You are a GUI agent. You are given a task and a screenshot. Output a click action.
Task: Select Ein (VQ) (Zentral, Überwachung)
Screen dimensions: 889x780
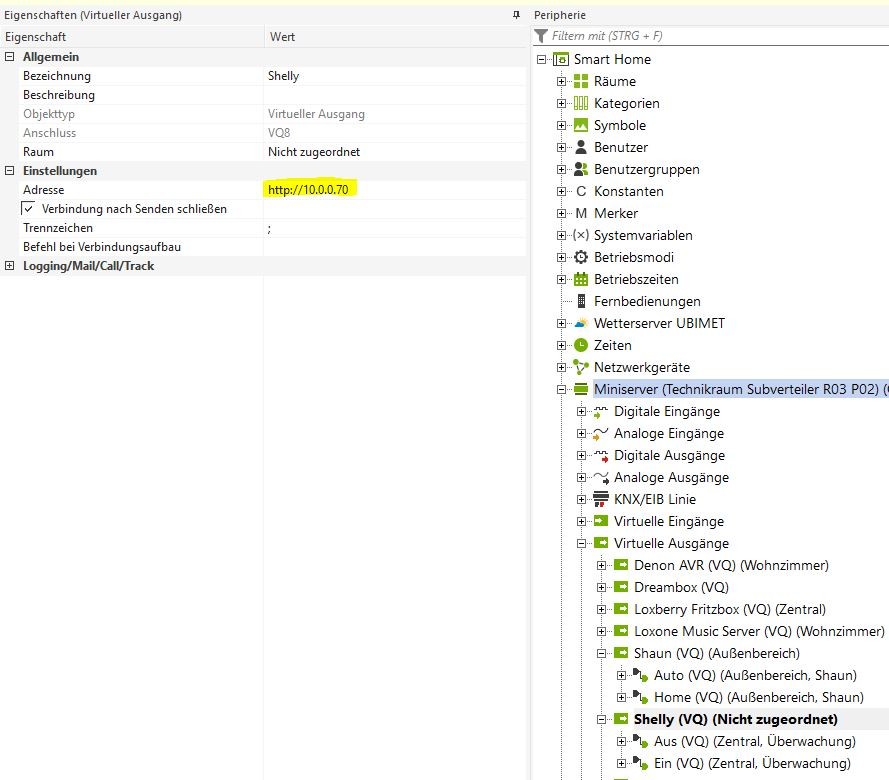752,764
